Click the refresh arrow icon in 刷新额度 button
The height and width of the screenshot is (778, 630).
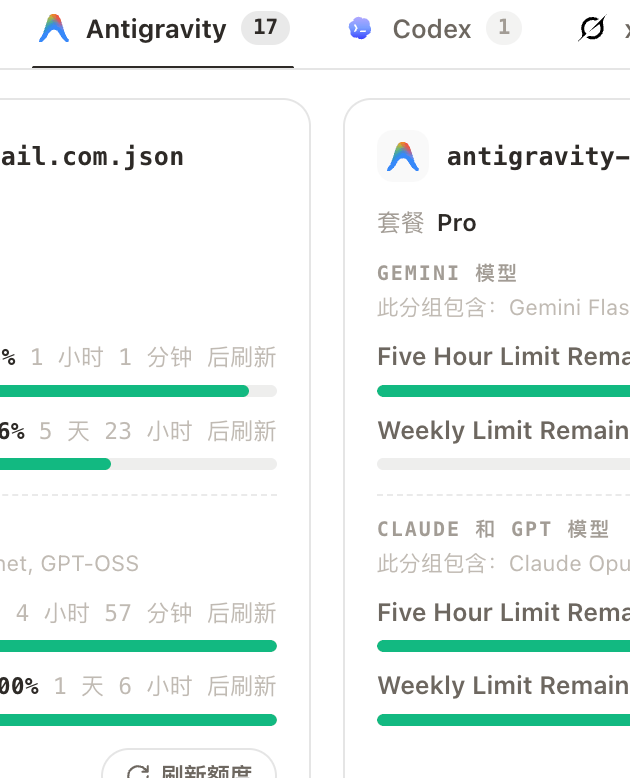pos(138,772)
